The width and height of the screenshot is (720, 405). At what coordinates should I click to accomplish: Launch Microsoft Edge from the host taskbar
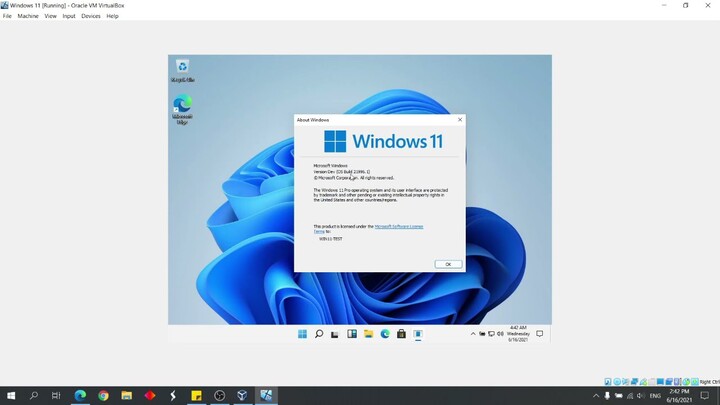click(x=80, y=395)
